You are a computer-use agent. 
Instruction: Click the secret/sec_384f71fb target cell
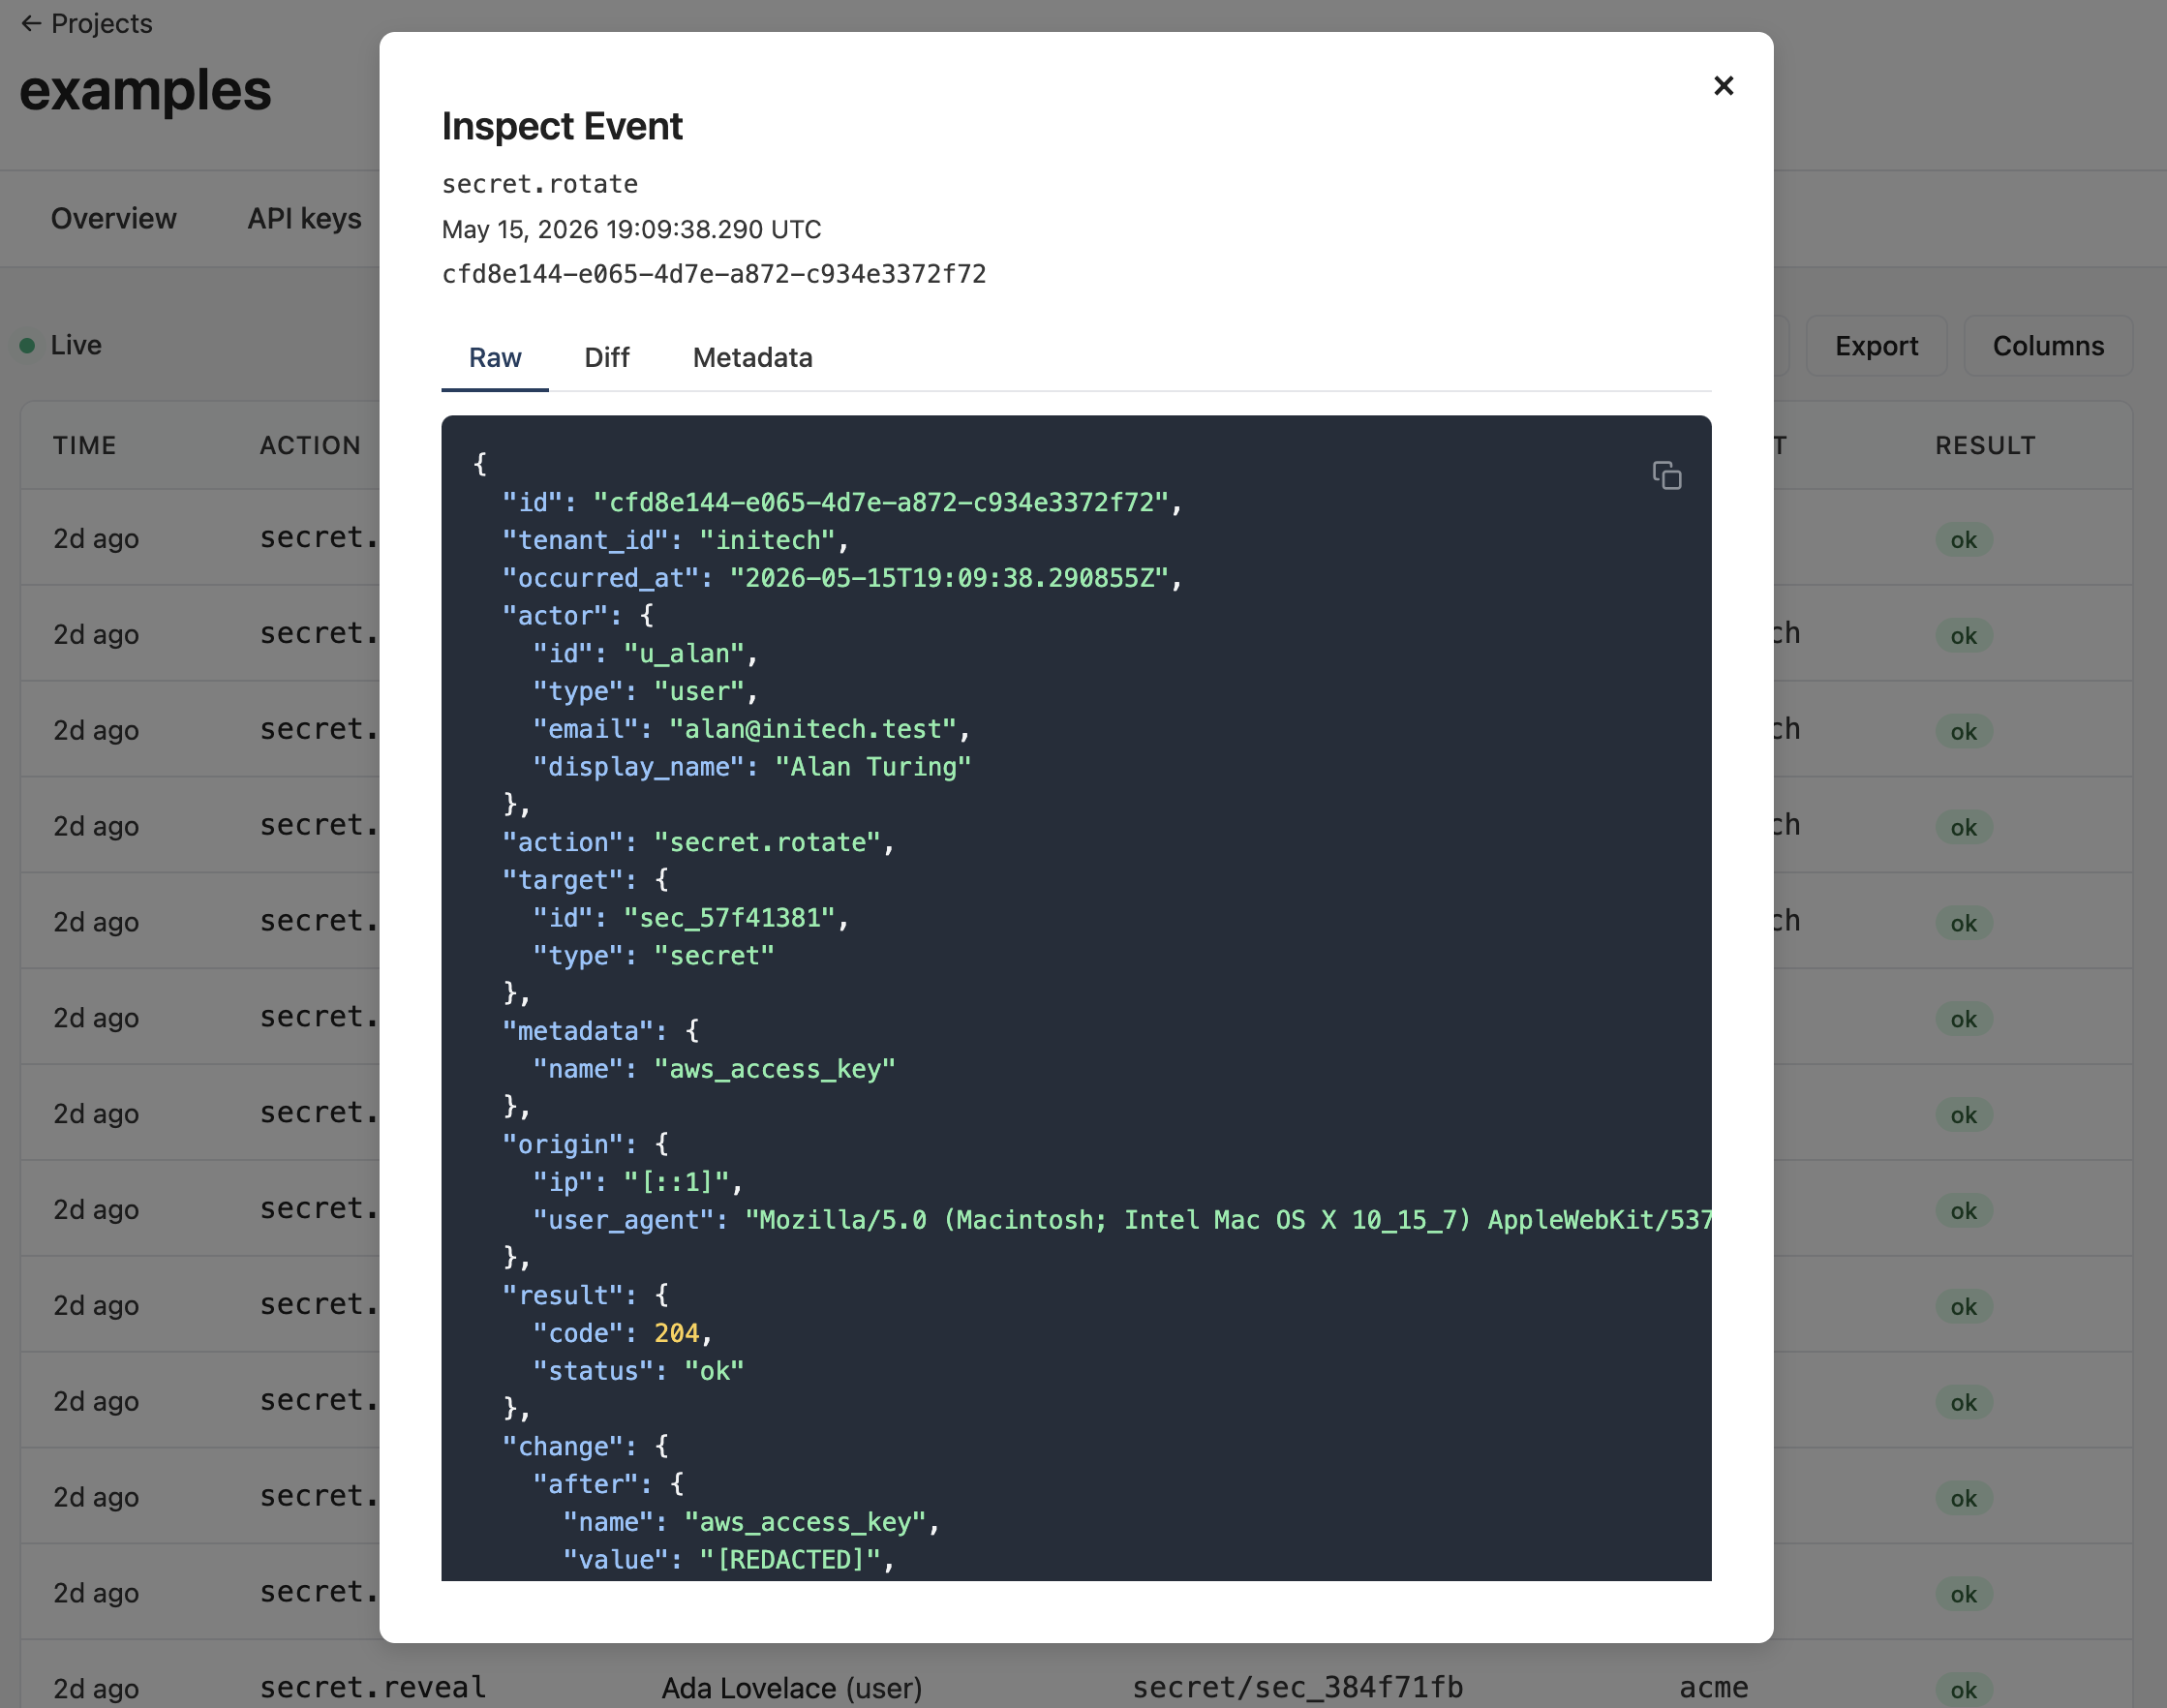pos(1297,1688)
